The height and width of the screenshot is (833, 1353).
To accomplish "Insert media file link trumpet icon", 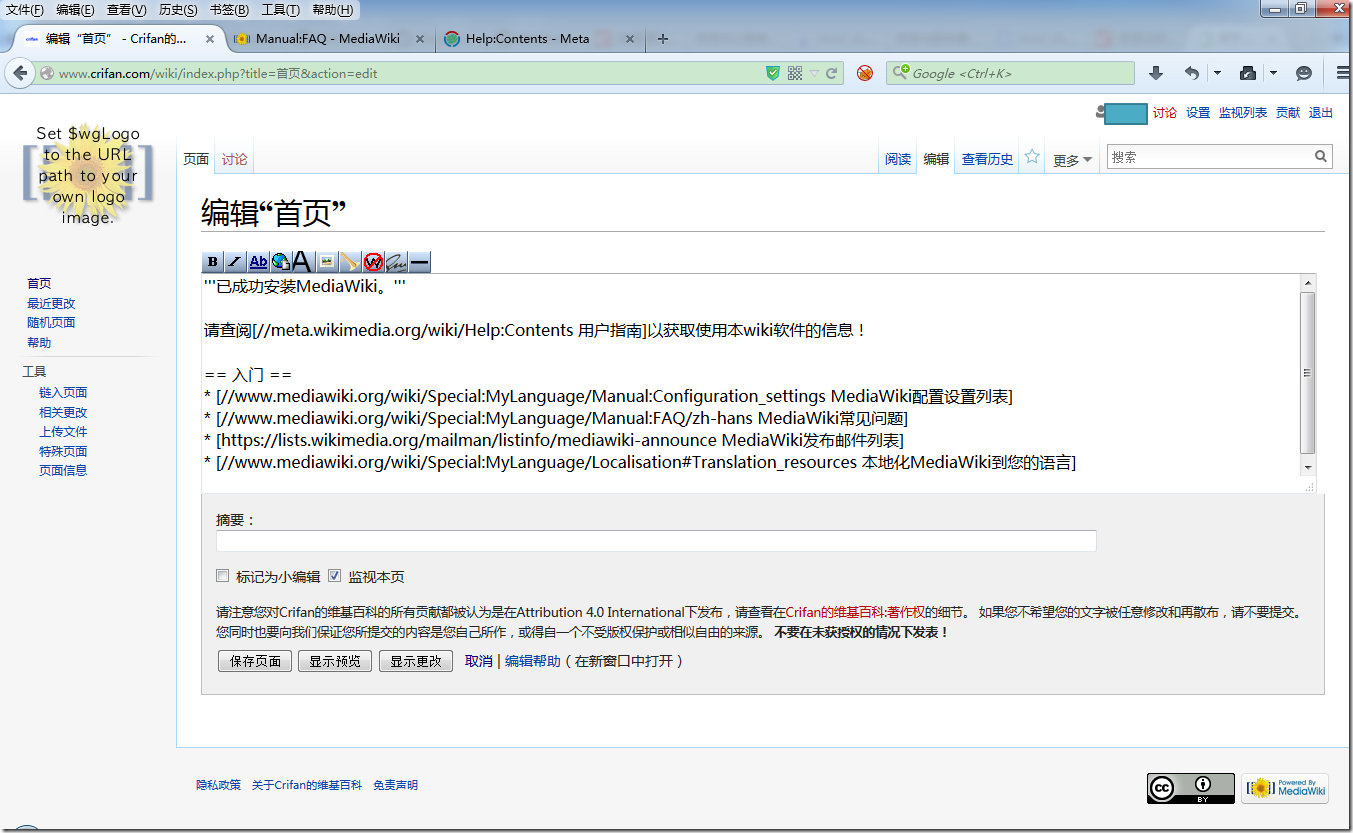I will (350, 262).
